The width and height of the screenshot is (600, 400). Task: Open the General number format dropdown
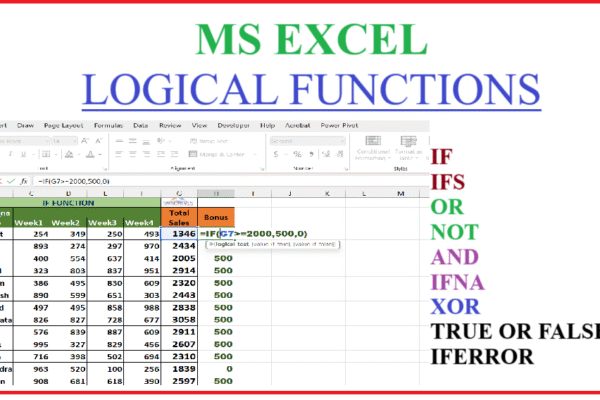point(307,141)
